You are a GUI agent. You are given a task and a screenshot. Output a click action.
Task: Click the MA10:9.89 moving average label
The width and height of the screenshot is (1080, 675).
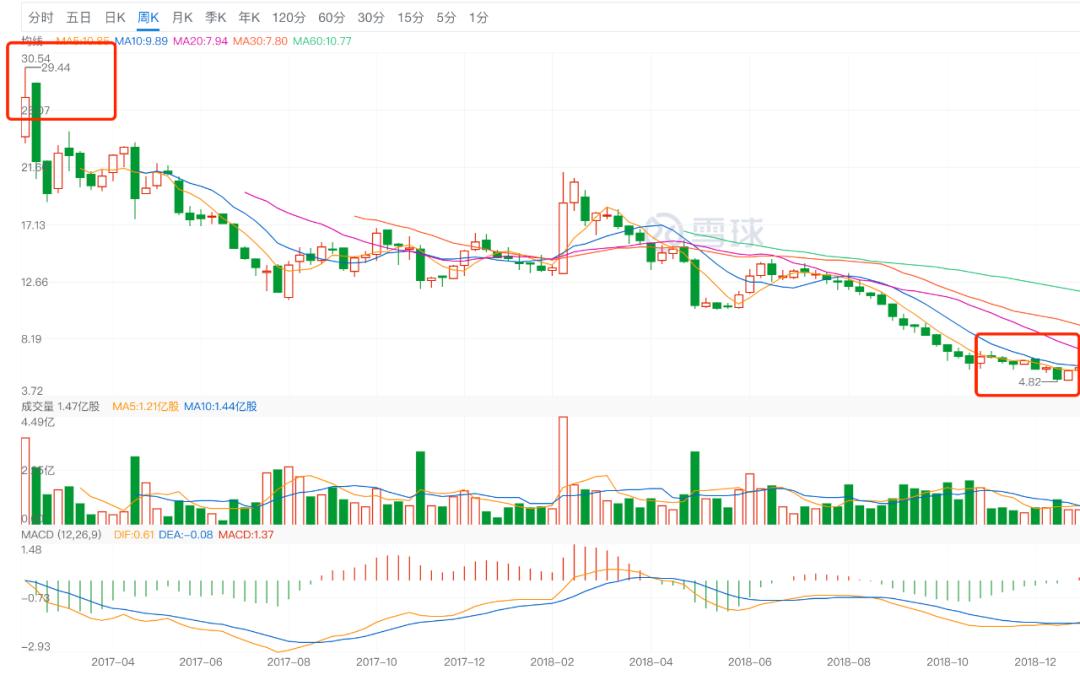141,41
